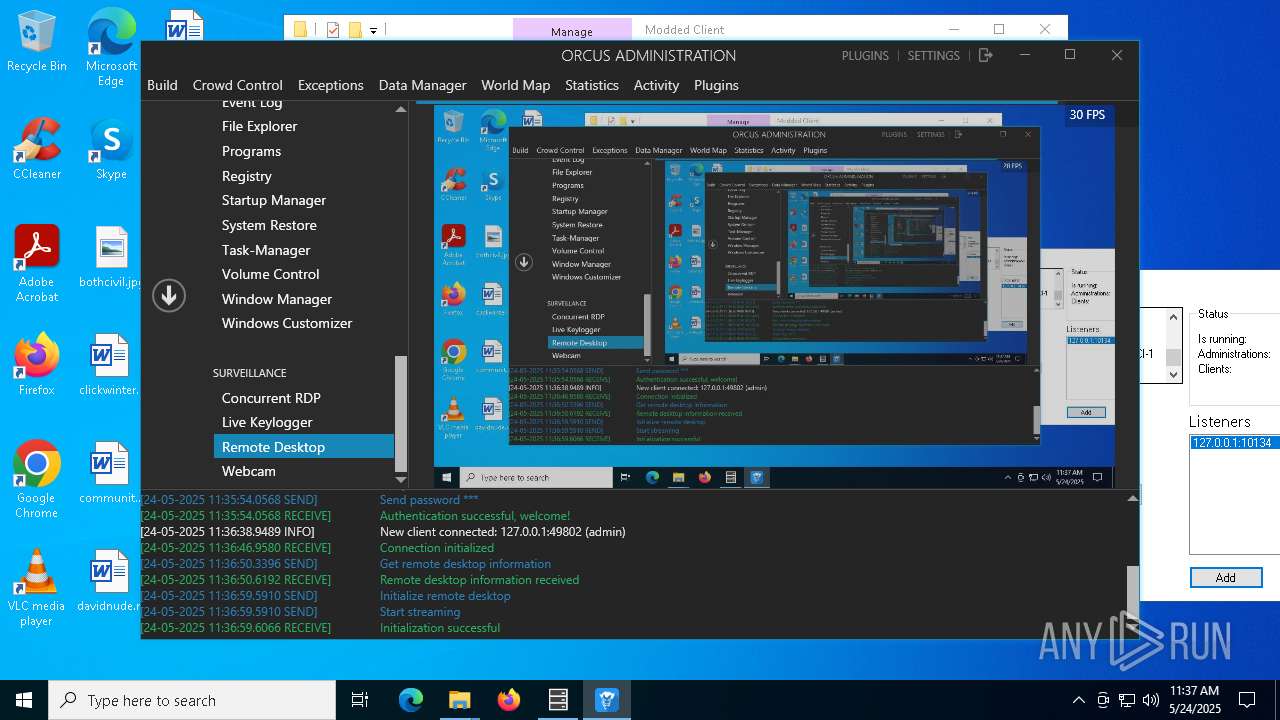Open davidnude Word document on desktop
1280x720 pixels.
111,581
